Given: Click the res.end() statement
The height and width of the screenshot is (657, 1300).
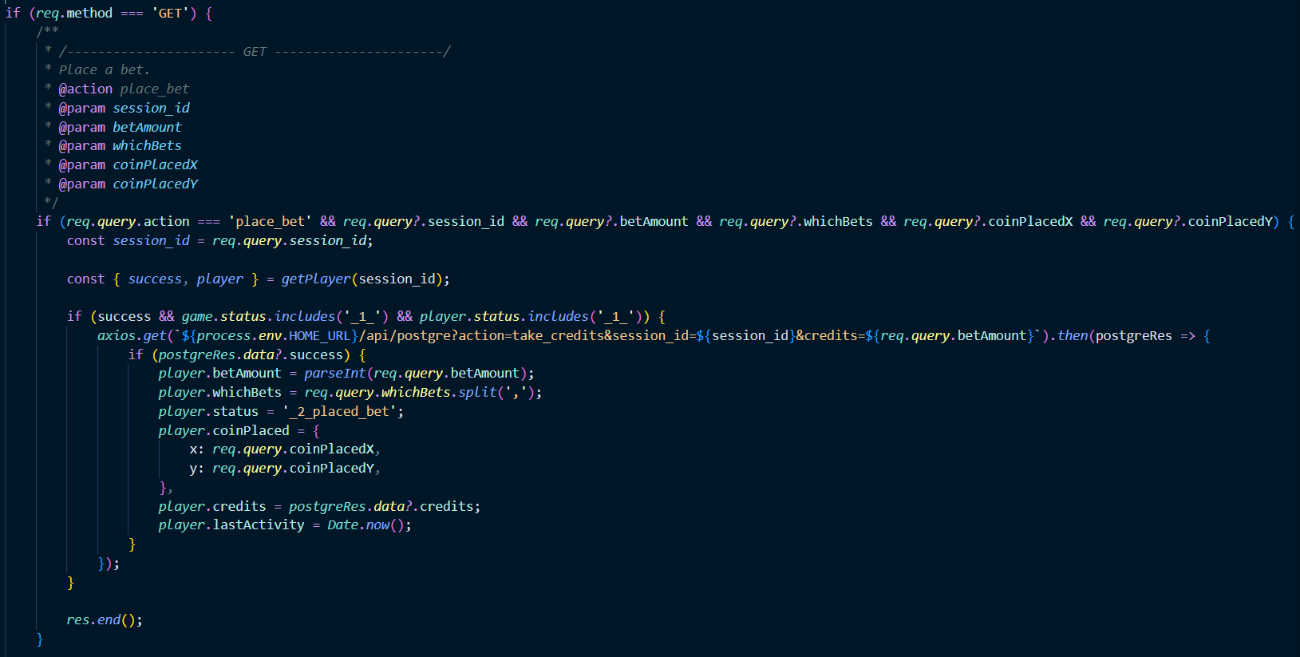Looking at the screenshot, I should pos(104,619).
